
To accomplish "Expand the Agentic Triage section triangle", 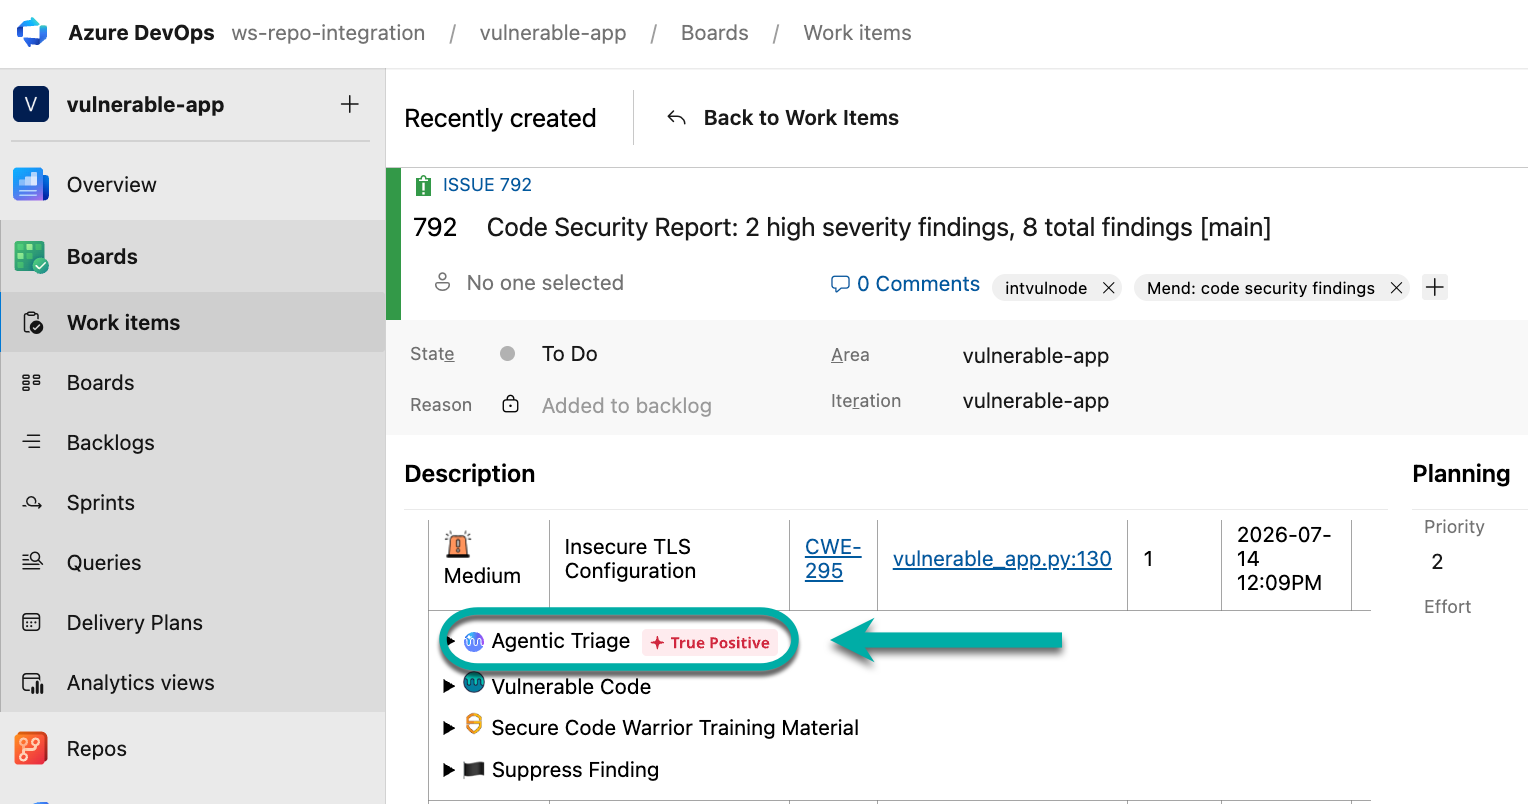I will [451, 641].
